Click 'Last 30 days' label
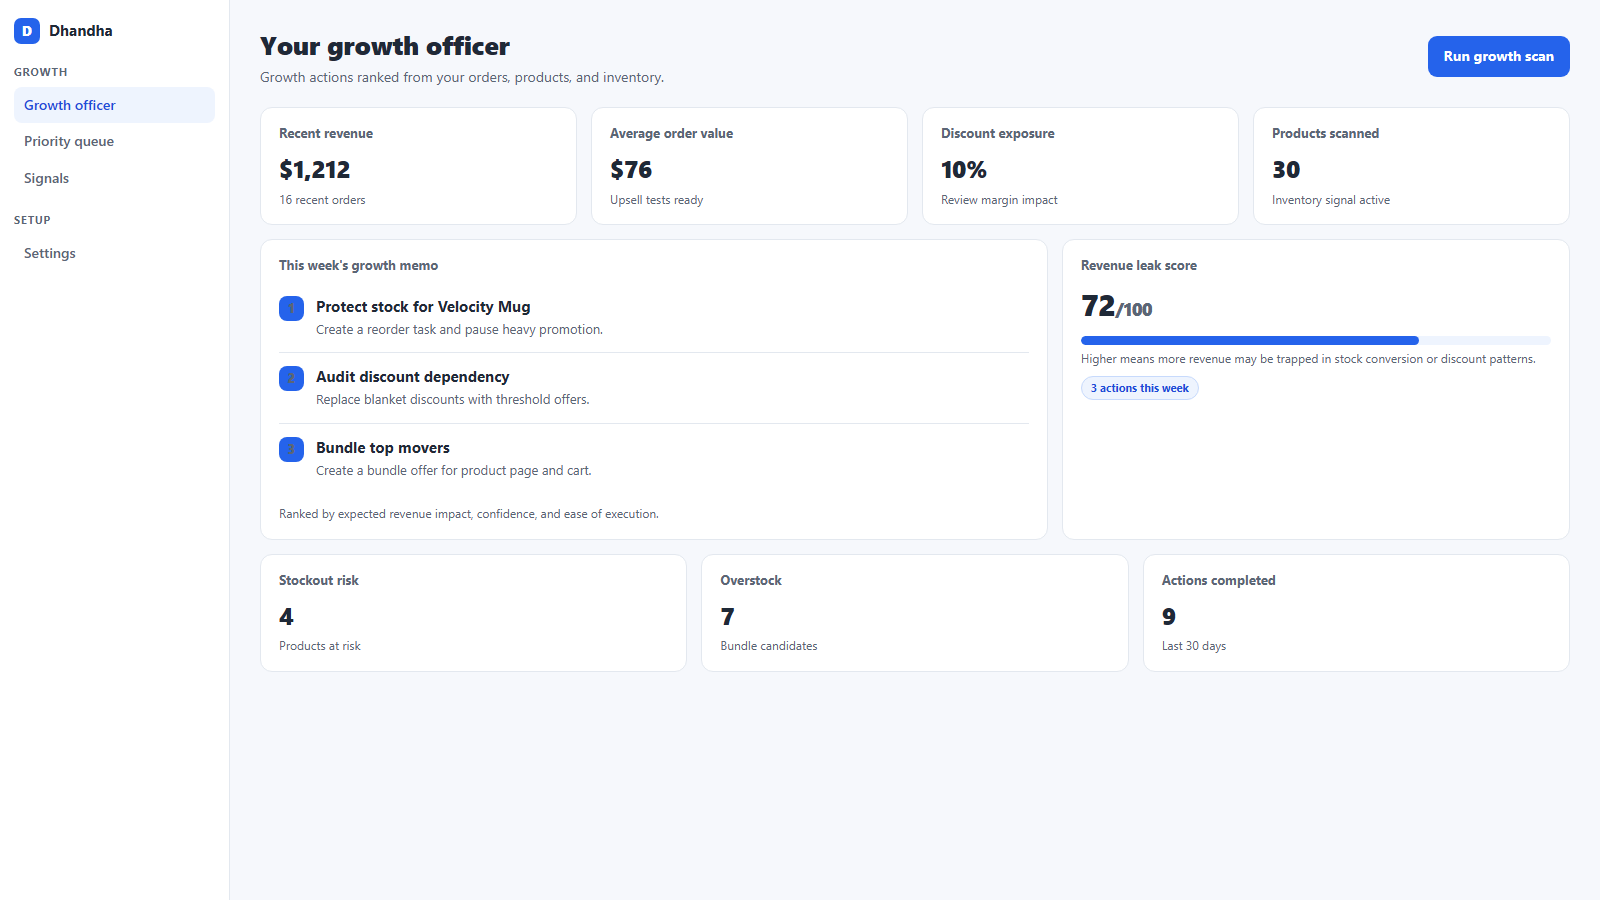This screenshot has height=900, width=1600. 1194,646
